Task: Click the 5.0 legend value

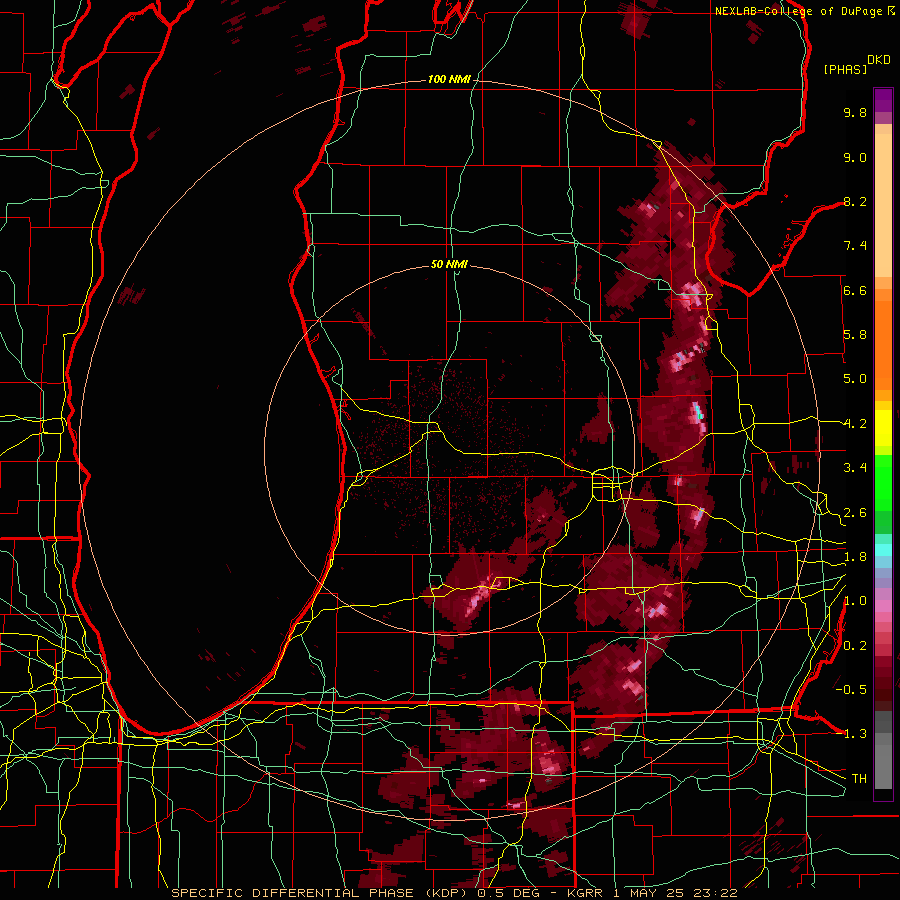Action: click(x=855, y=379)
